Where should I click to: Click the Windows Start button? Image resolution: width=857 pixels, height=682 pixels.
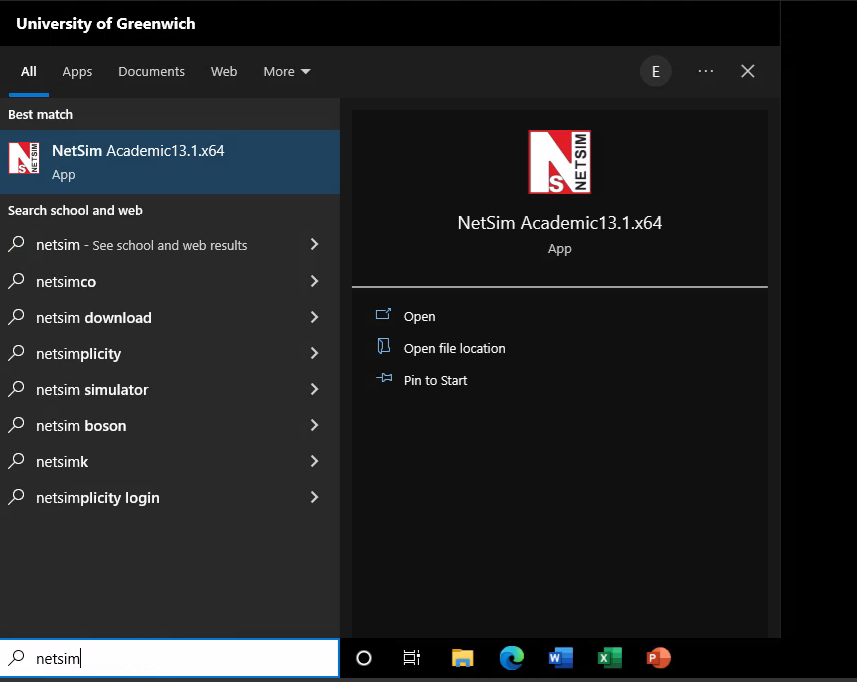click(x=363, y=658)
